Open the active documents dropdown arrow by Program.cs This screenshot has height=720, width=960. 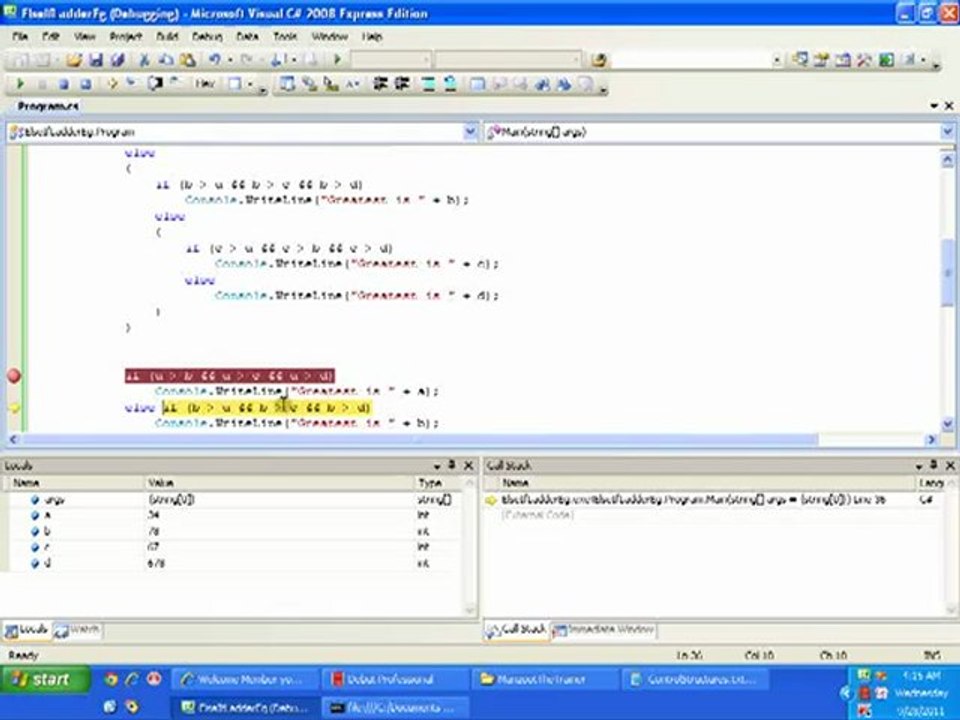pos(934,106)
